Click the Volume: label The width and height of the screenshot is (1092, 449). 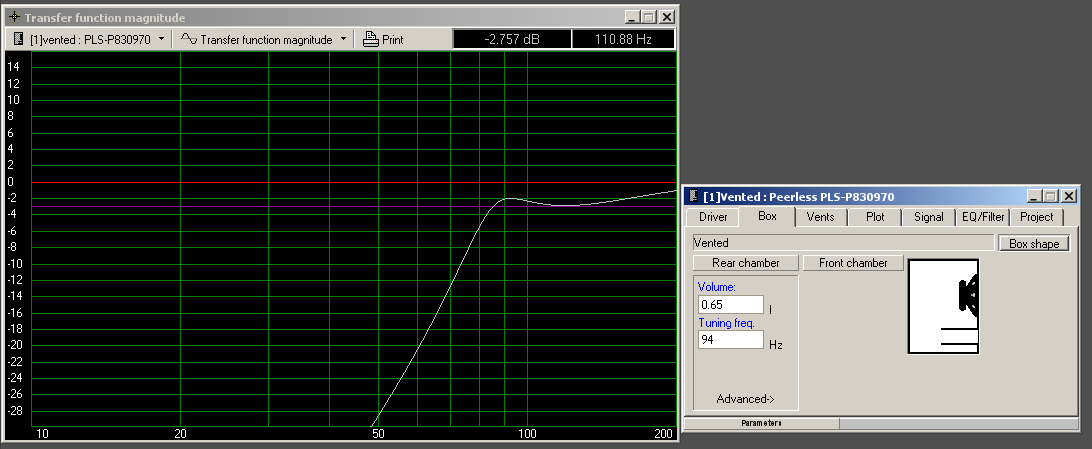pos(717,287)
